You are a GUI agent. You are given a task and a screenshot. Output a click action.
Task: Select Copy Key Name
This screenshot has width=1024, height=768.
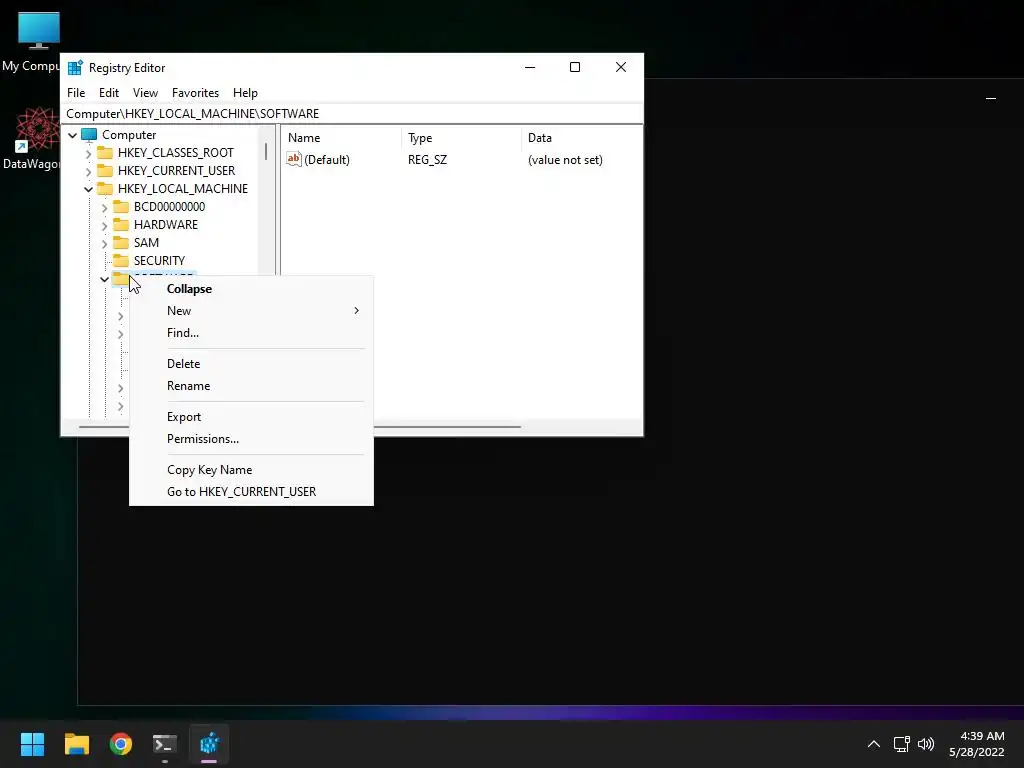pos(251,470)
